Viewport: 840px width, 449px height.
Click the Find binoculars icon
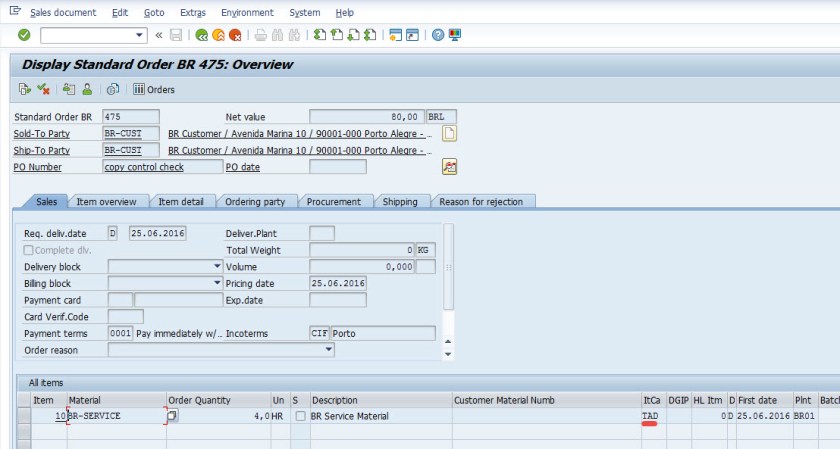pos(277,35)
